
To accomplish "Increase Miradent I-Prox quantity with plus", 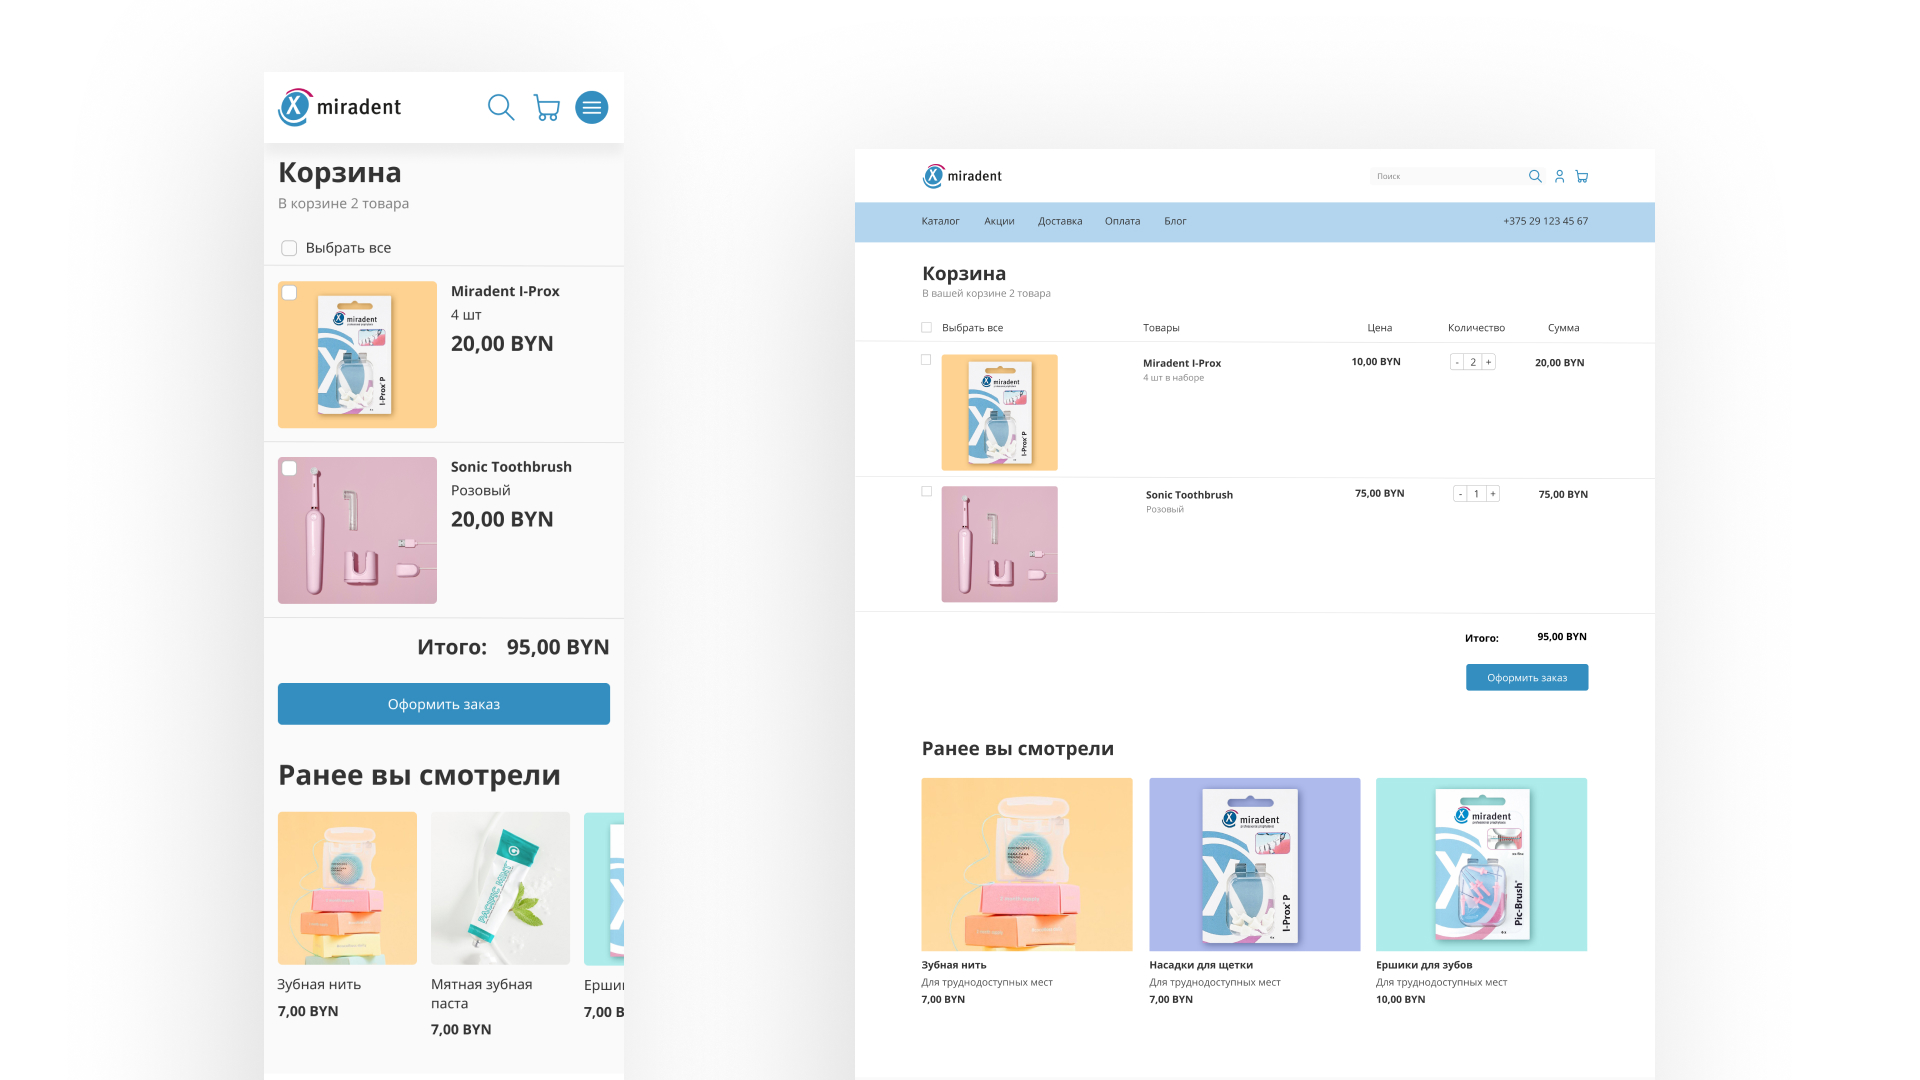I will tap(1488, 362).
